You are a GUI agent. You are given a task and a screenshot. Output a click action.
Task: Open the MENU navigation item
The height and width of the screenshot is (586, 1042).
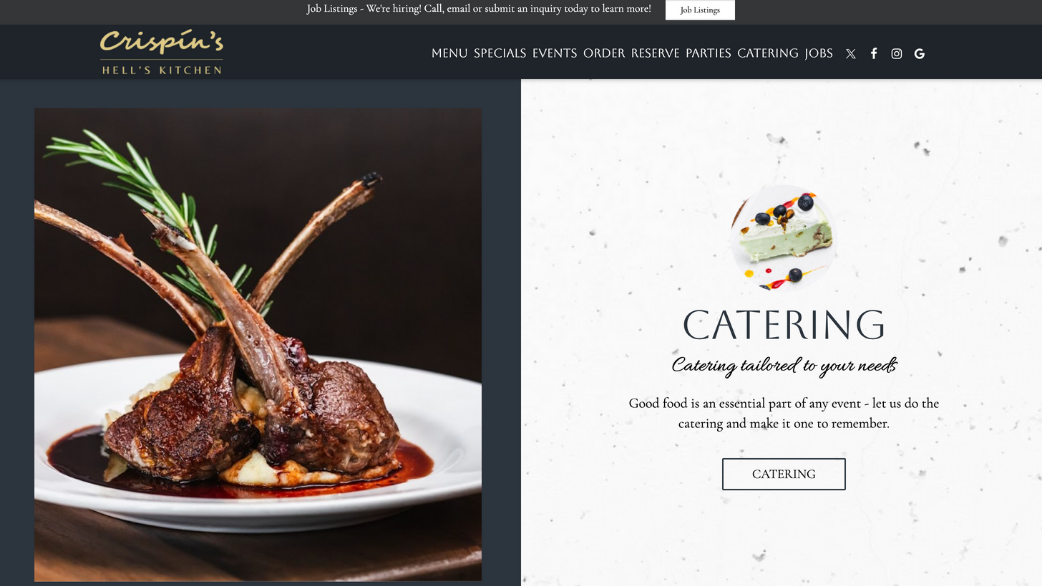(449, 53)
